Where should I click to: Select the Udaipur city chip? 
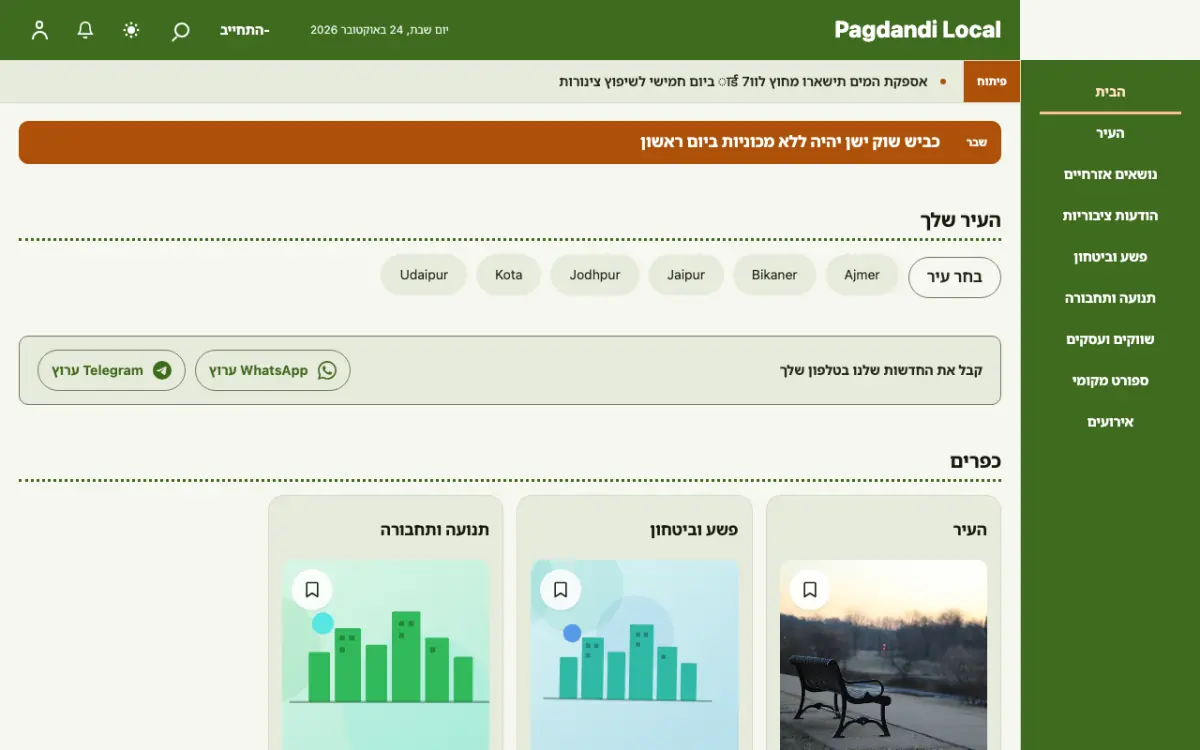(x=424, y=275)
